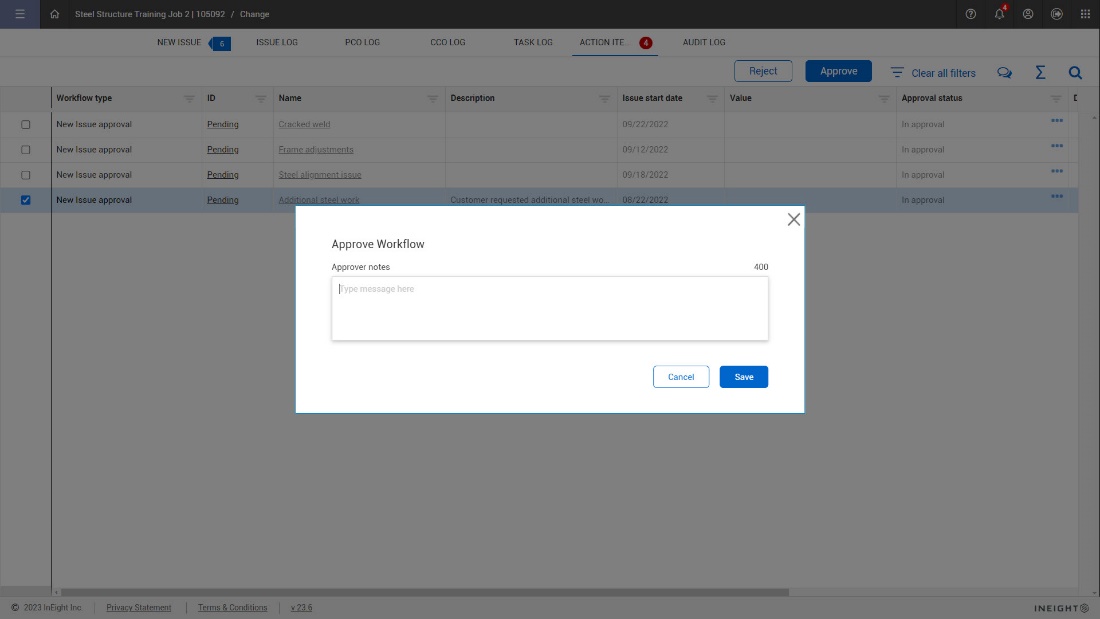1100x619 pixels.
Task: Cancel the Approve Workflow dialog
Action: pyautogui.click(x=681, y=377)
